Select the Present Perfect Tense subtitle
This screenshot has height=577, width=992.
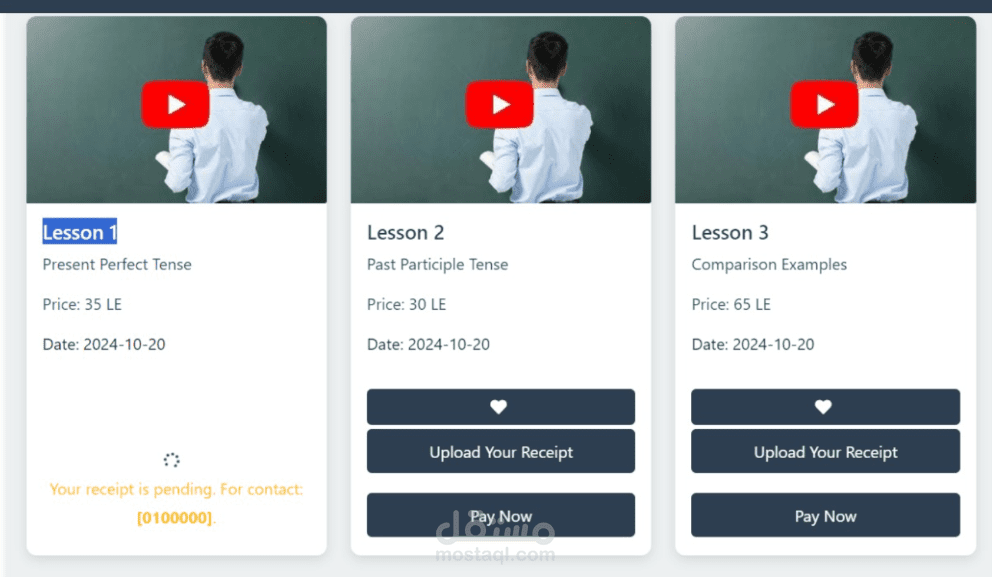(x=117, y=265)
